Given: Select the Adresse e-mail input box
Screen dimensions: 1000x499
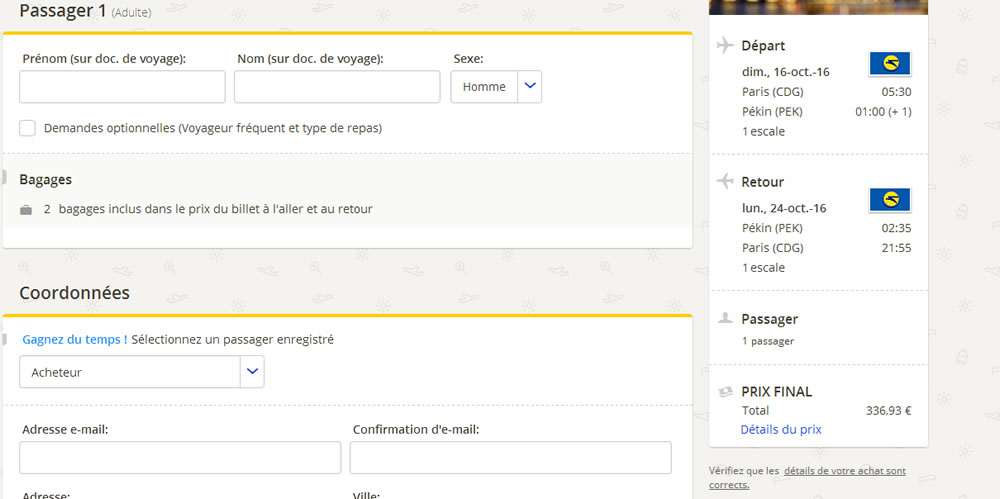Looking at the screenshot, I should (x=180, y=458).
